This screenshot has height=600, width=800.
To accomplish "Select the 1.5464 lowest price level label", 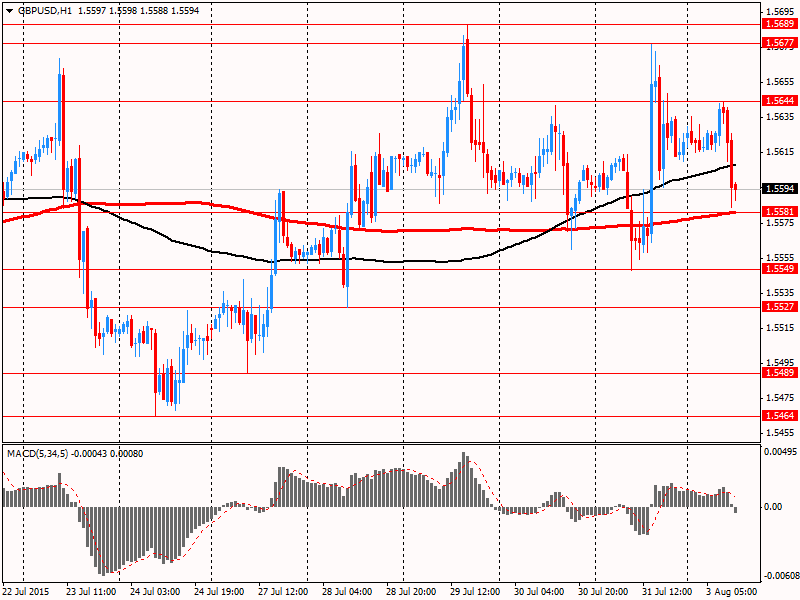I will click(x=778, y=415).
